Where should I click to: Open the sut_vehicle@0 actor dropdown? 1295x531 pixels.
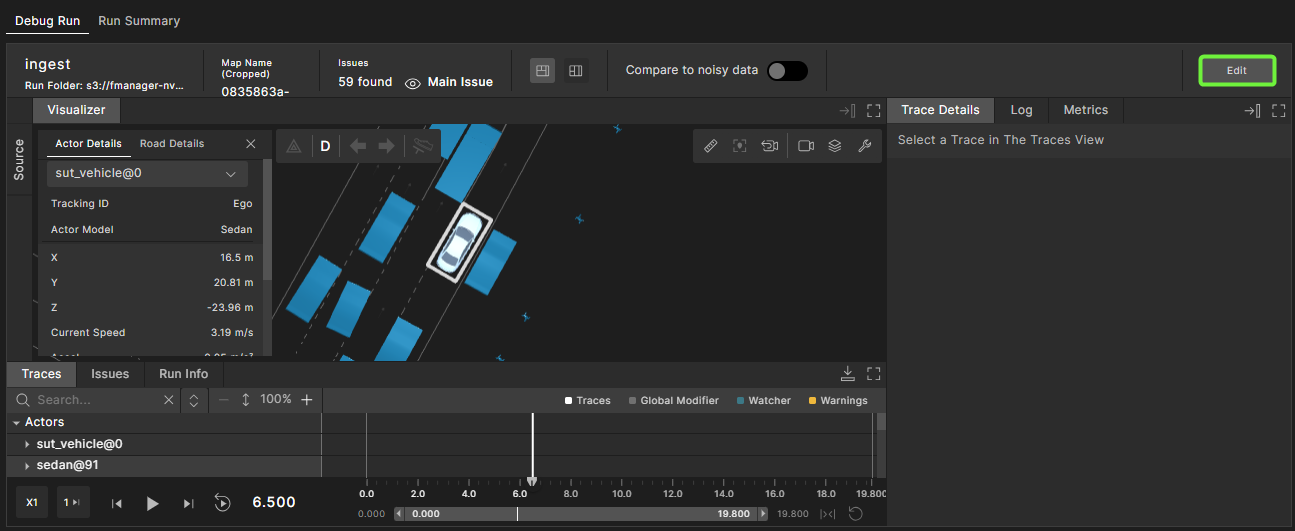coord(148,174)
